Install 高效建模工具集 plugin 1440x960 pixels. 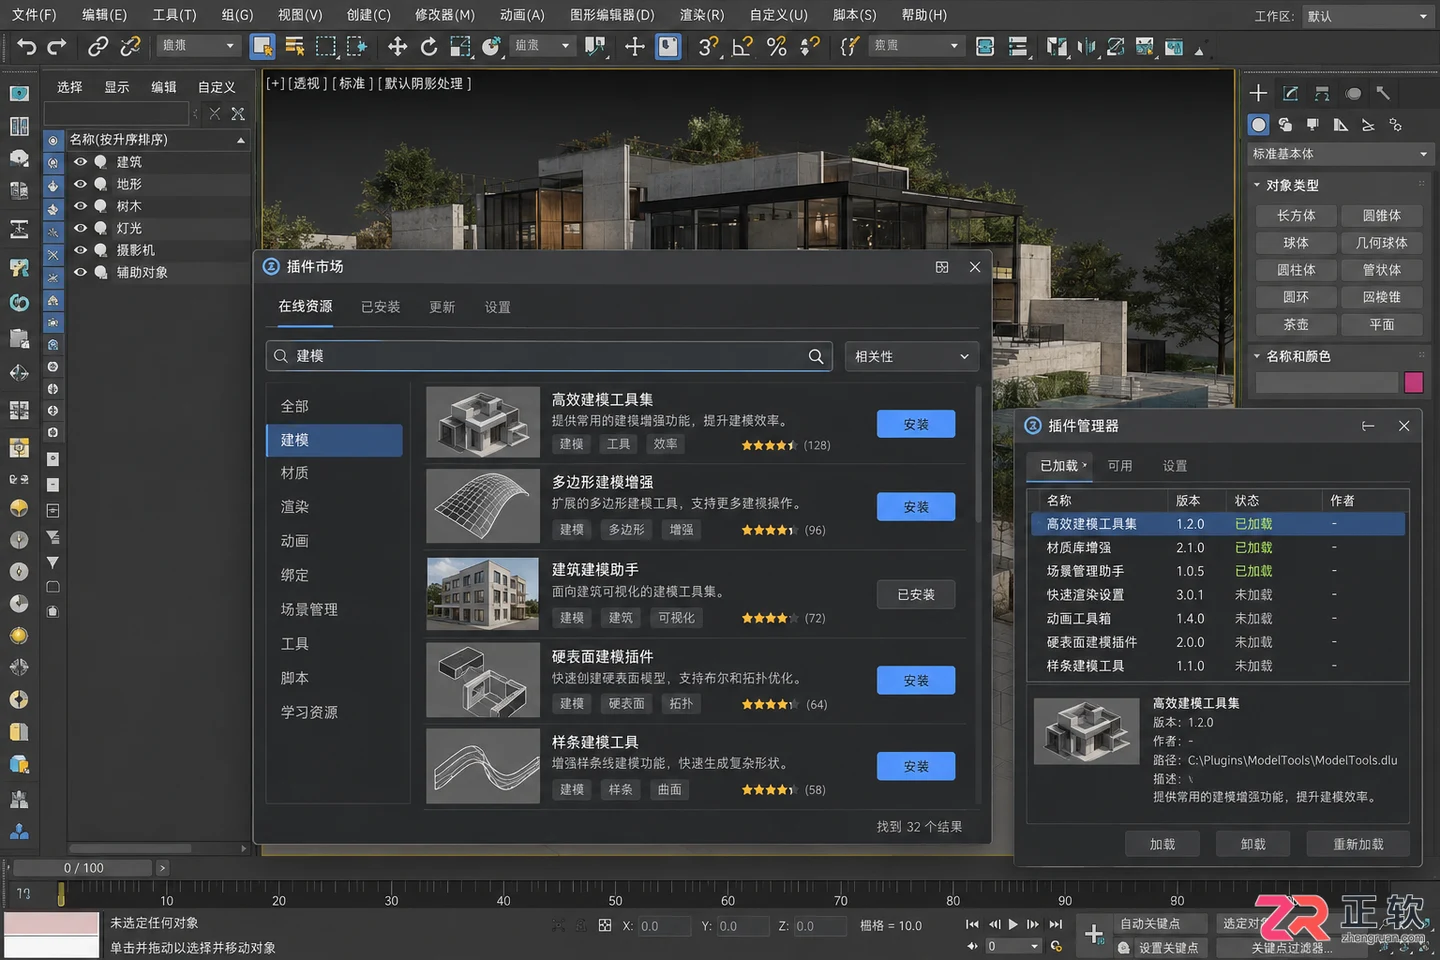tap(916, 424)
